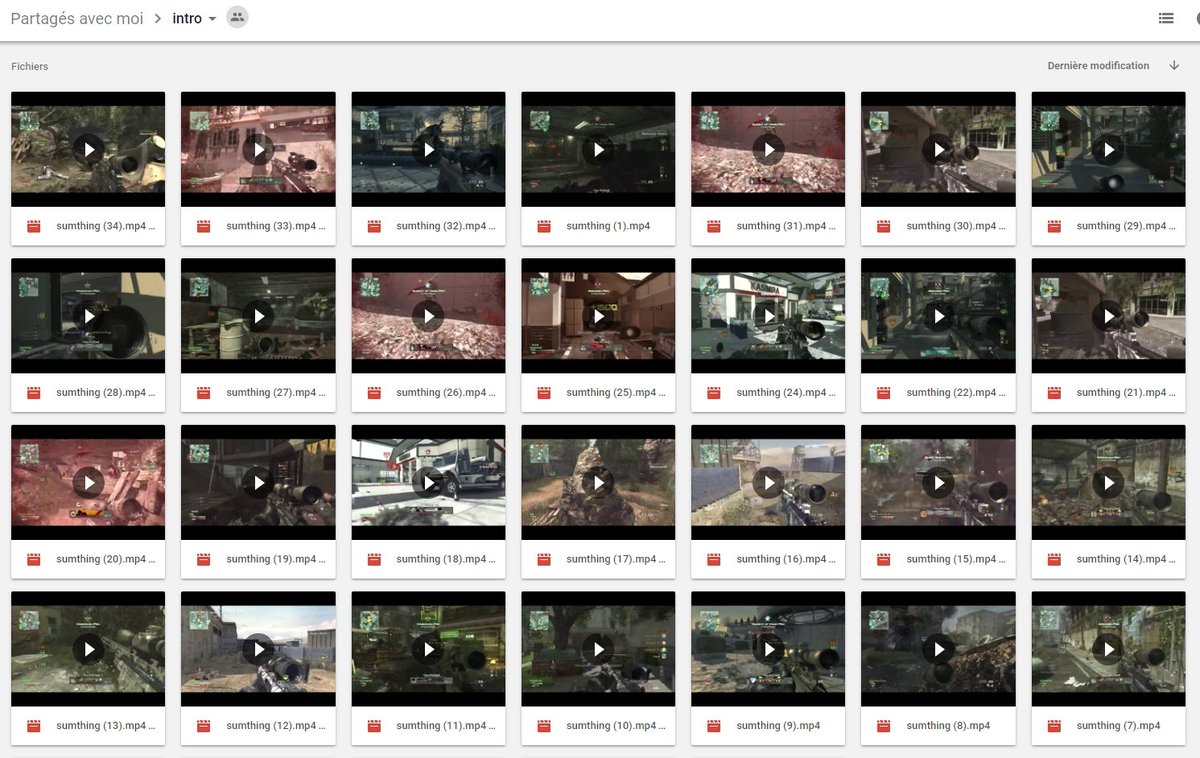Click the video icon of sumthing (8).mp4
Image resolution: width=1200 pixels, height=758 pixels.
click(884, 726)
